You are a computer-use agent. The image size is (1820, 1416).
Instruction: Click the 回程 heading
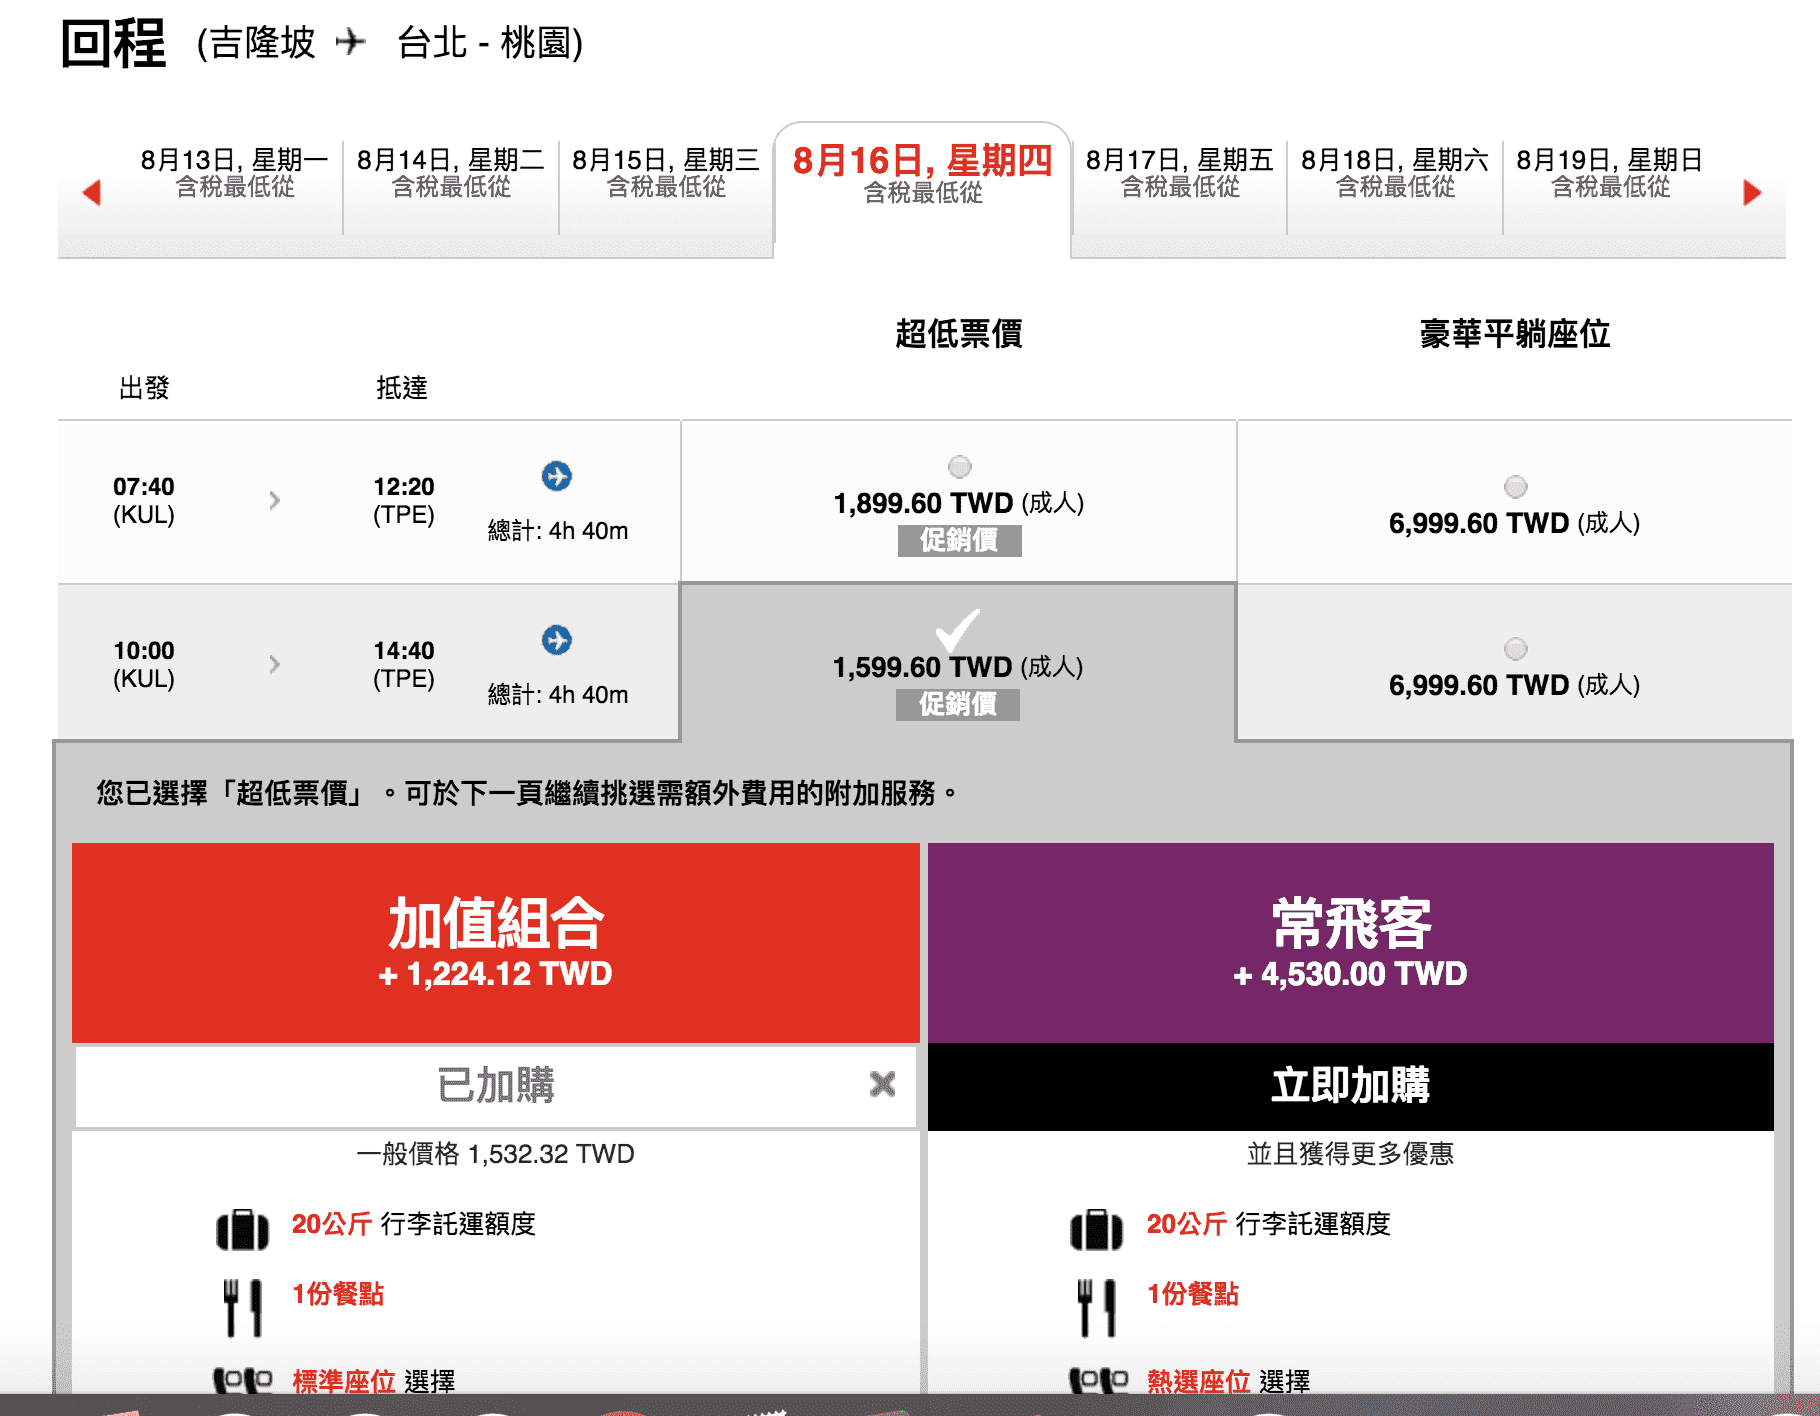(x=113, y=44)
